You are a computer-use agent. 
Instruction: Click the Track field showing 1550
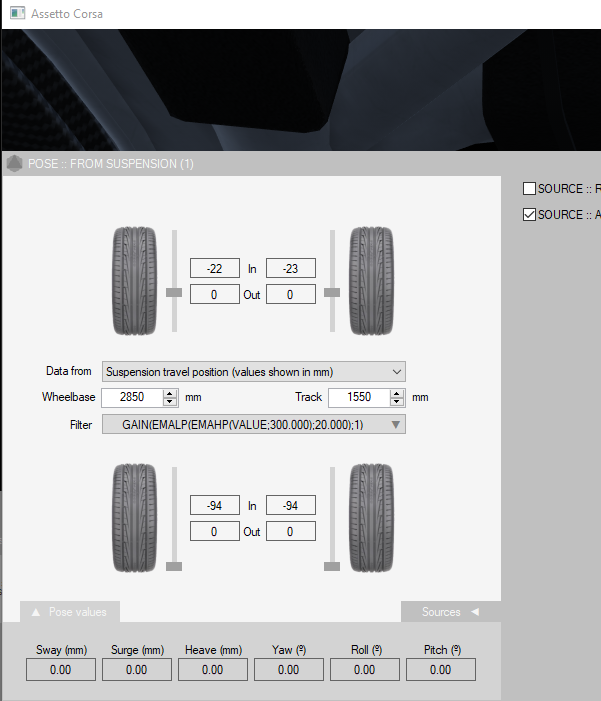[359, 397]
